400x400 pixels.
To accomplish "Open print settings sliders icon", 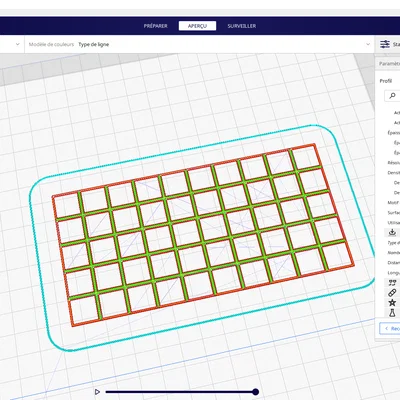I will pyautogui.click(x=385, y=44).
